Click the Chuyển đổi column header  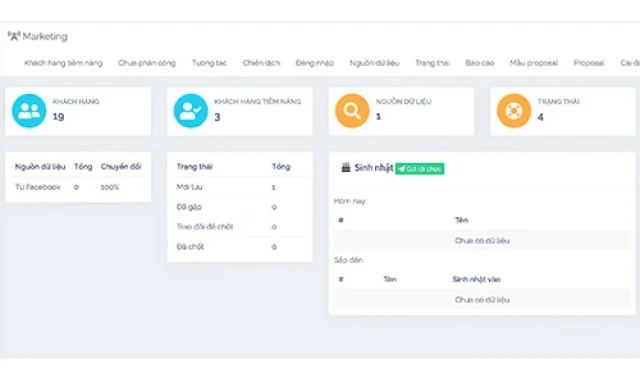(121, 167)
